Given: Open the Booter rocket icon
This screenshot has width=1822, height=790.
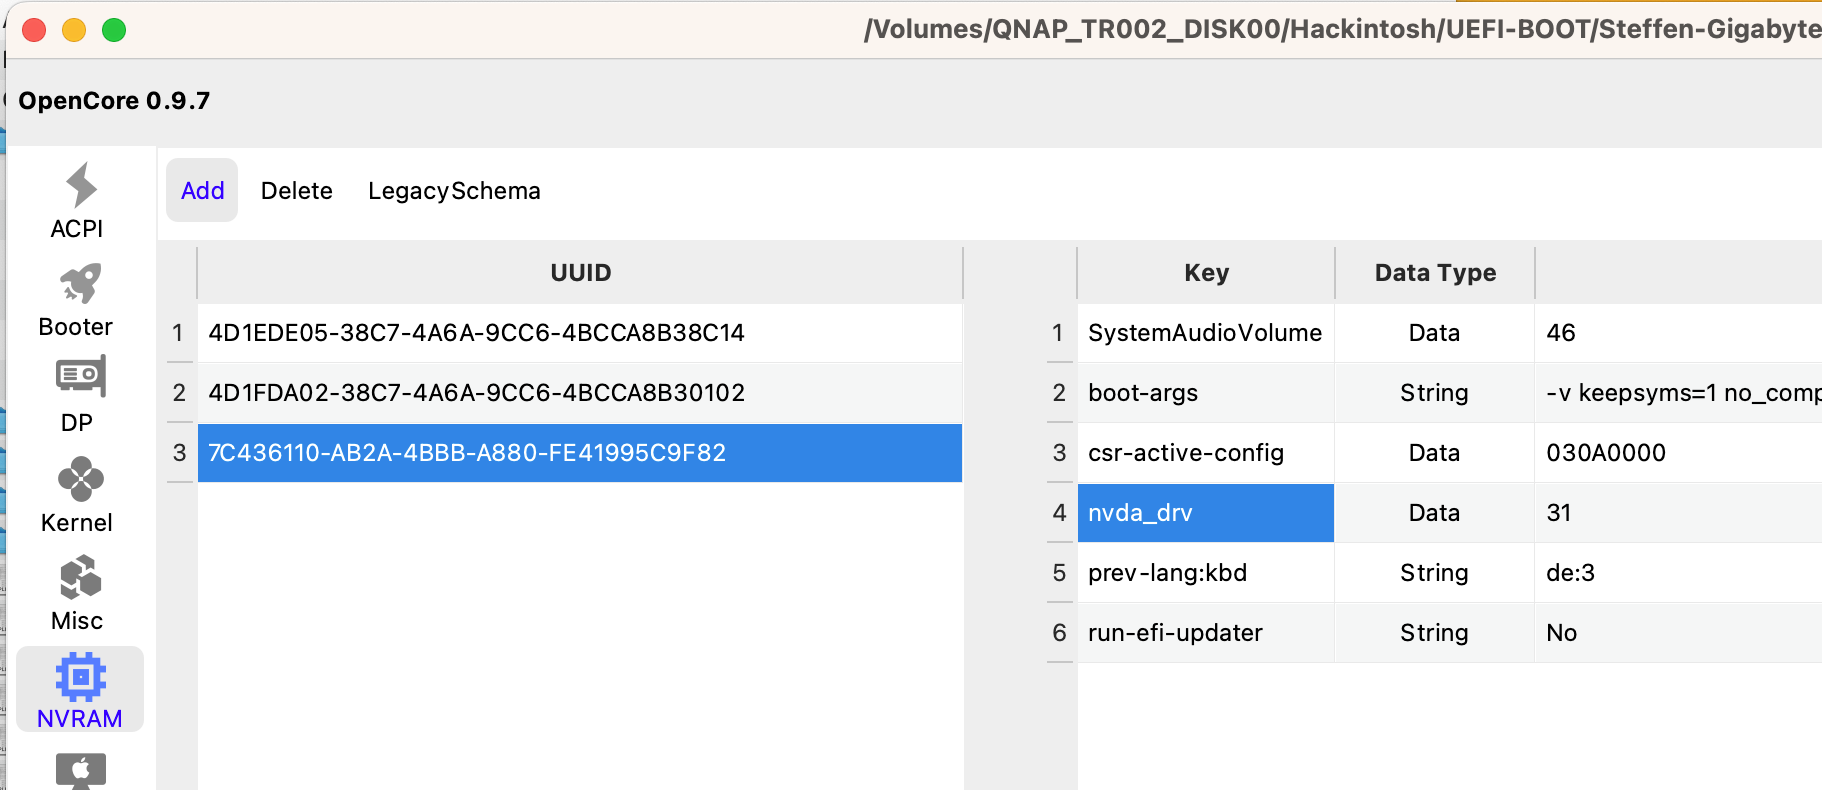Looking at the screenshot, I should click(79, 284).
